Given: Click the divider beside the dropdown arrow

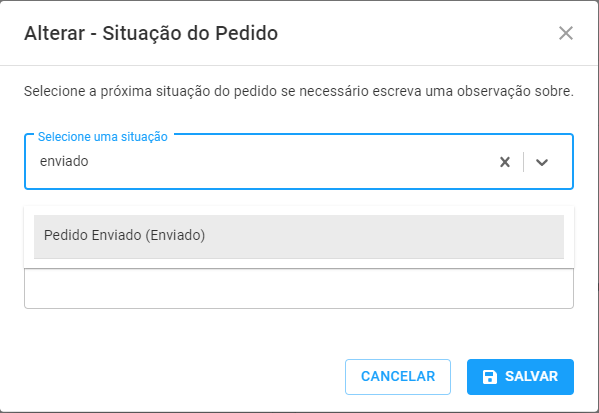Looking at the screenshot, I should tap(523, 162).
